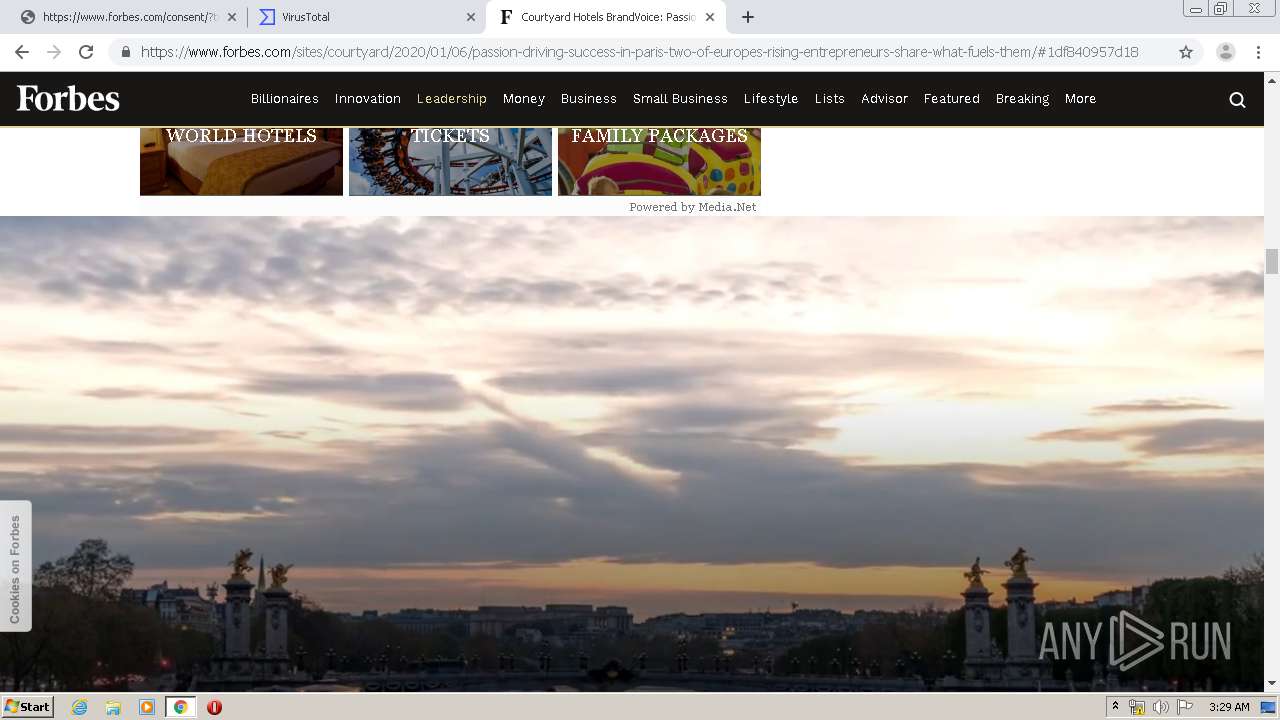Screen dimensions: 1280x720
Task: Go back with browser back arrow
Action: click(x=22, y=52)
